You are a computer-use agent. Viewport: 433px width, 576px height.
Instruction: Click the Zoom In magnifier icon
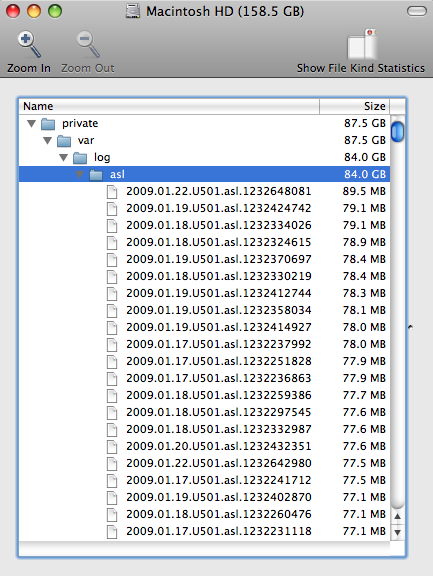pos(29,44)
